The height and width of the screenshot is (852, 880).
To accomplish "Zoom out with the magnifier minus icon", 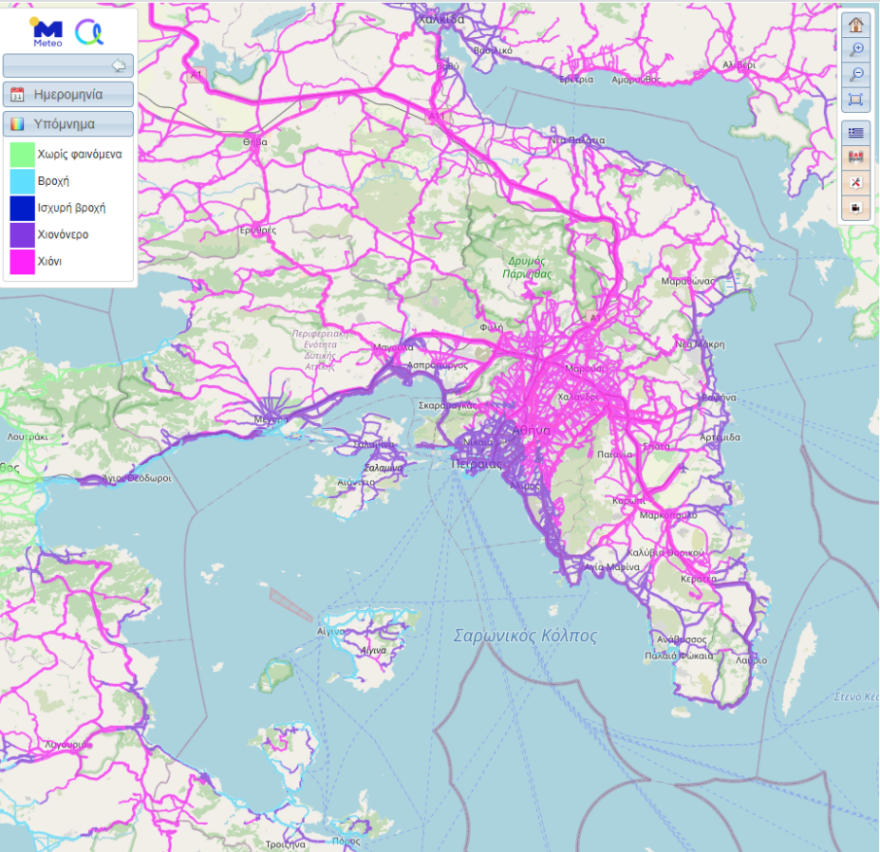I will 855,75.
